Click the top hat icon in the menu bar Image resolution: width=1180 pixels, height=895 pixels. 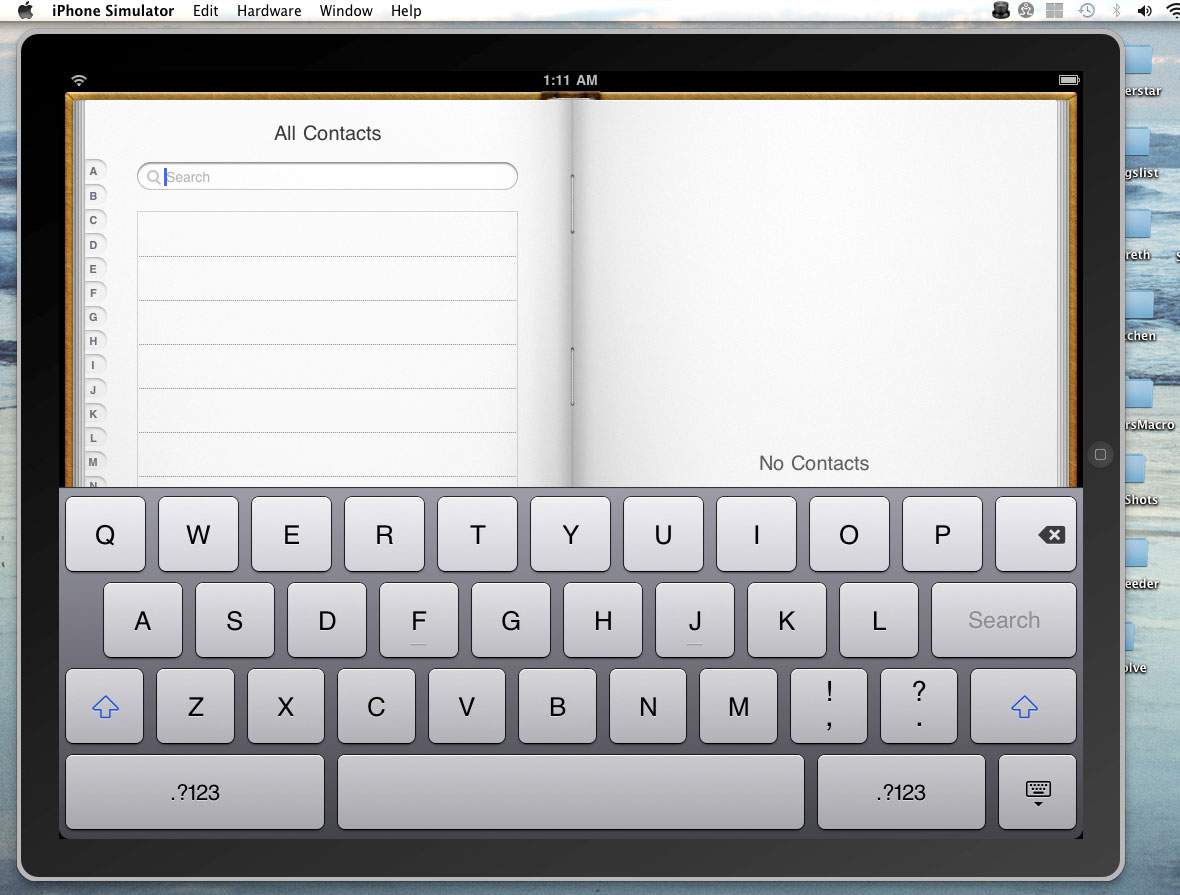tap(1000, 11)
